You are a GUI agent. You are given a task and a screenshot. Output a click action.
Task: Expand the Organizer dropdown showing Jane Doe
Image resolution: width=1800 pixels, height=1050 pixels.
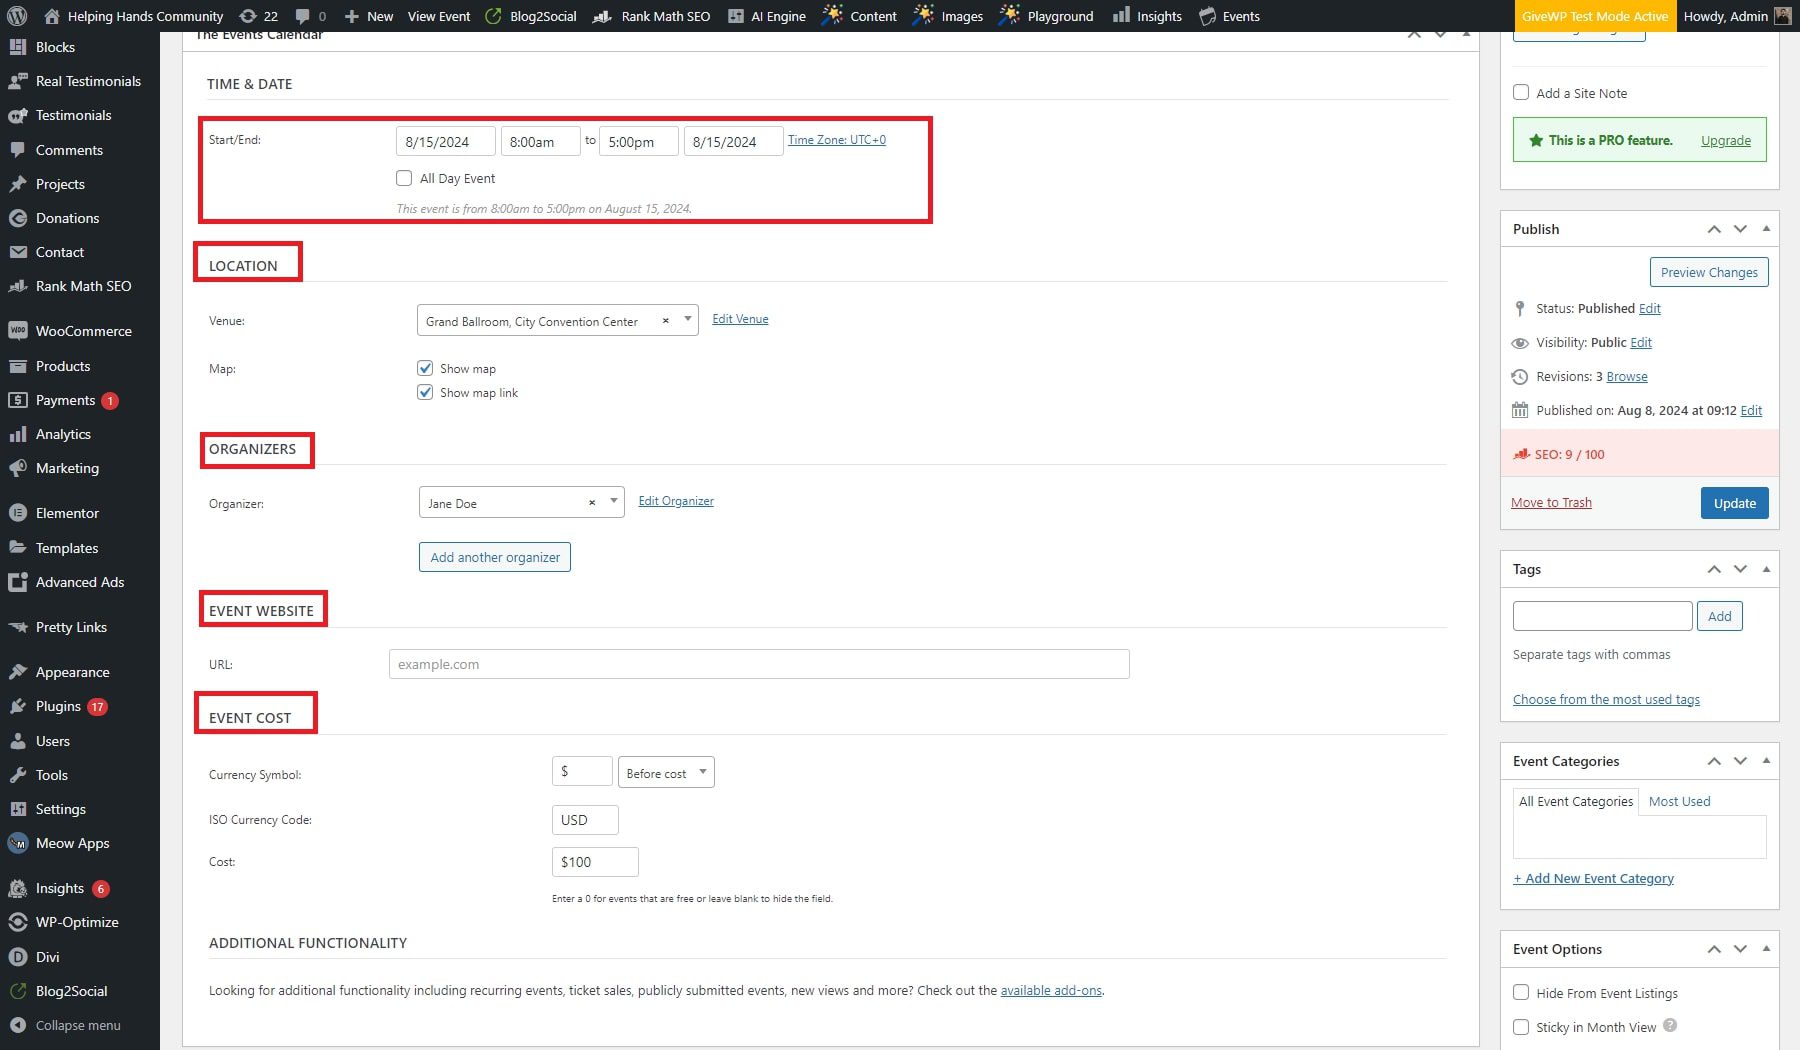click(x=613, y=502)
